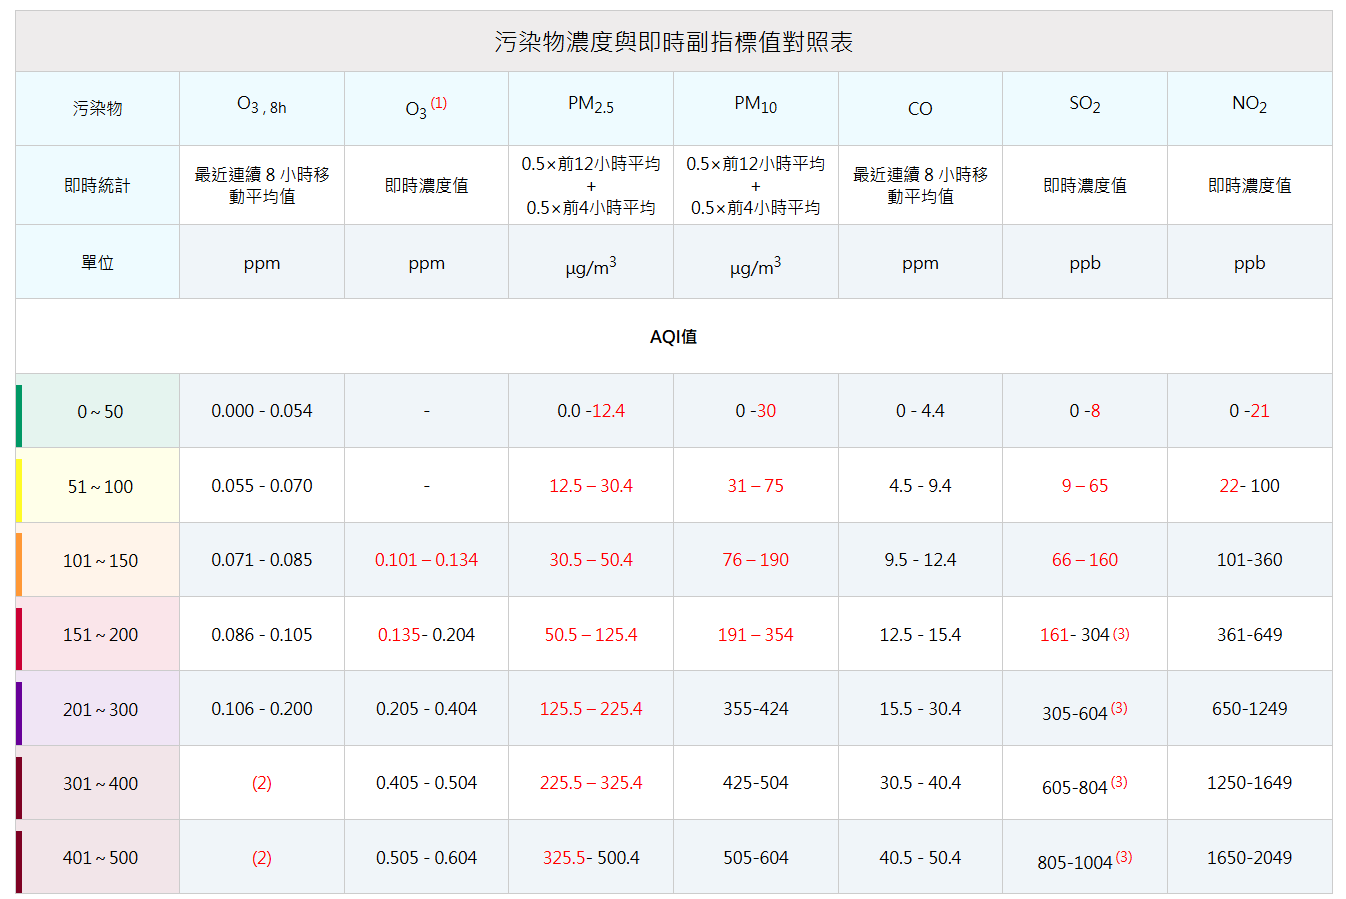This screenshot has width=1346, height=899.
Task: Click the 1650-2049 NO2 cell
Action: pos(1249,857)
